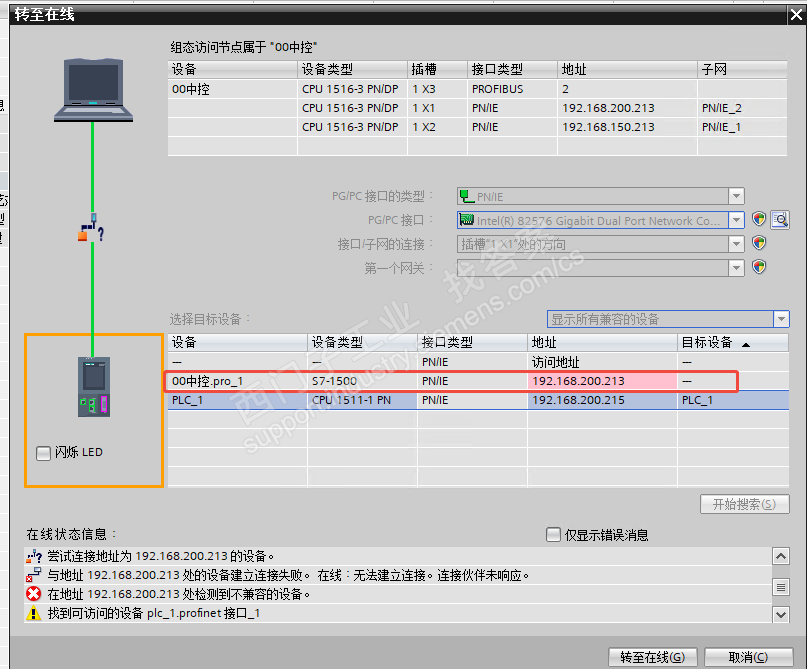807x669 pixels.
Task: Click shield icon beside first gateway field
Action: coord(759,267)
